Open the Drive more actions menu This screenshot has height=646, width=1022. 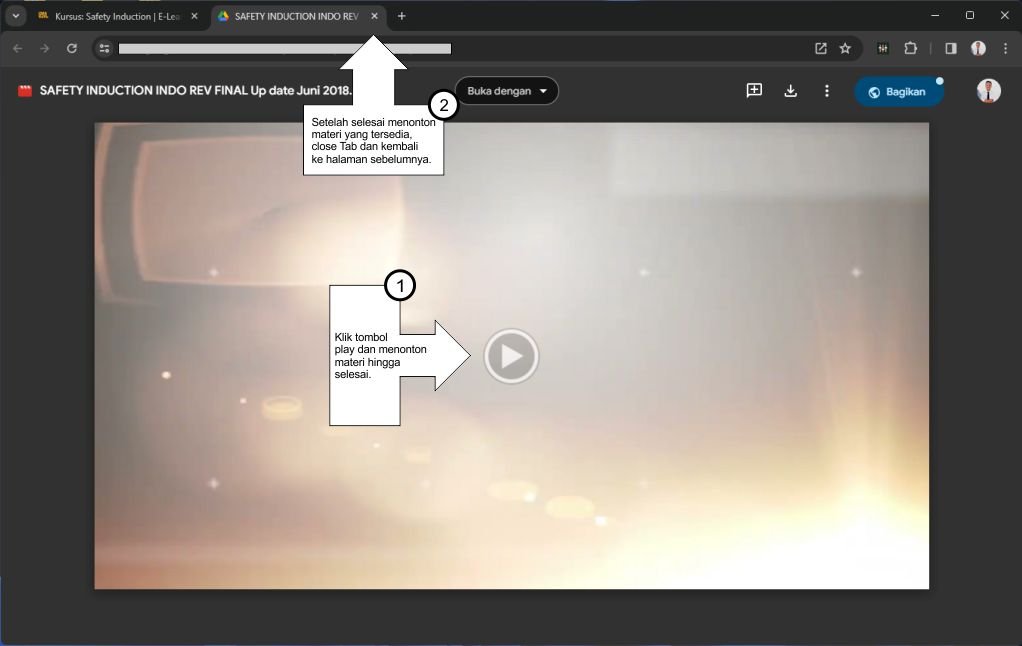(826, 91)
